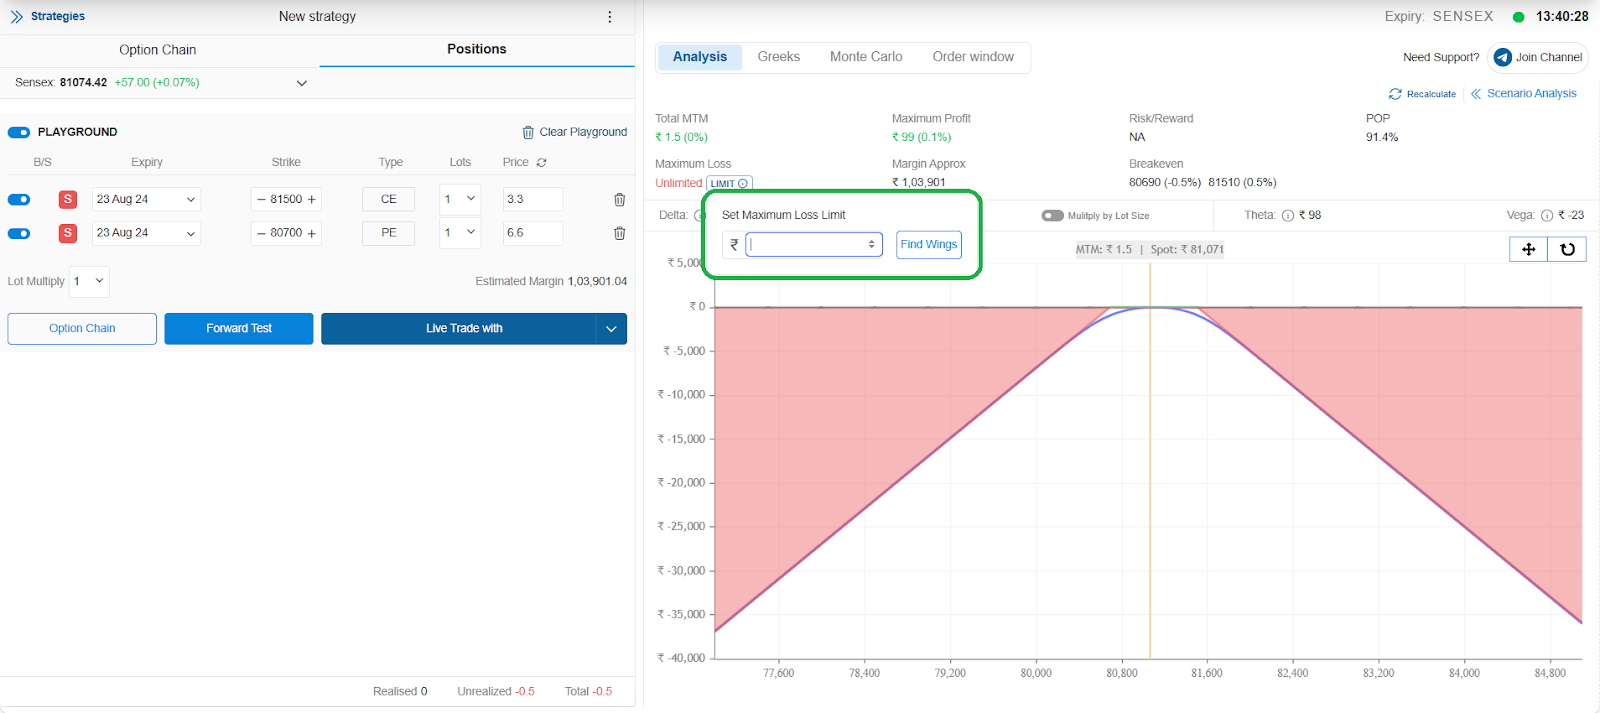This screenshot has width=1600, height=713.
Task: Focus the Set Maximum Loss Limit input
Action: (814, 244)
